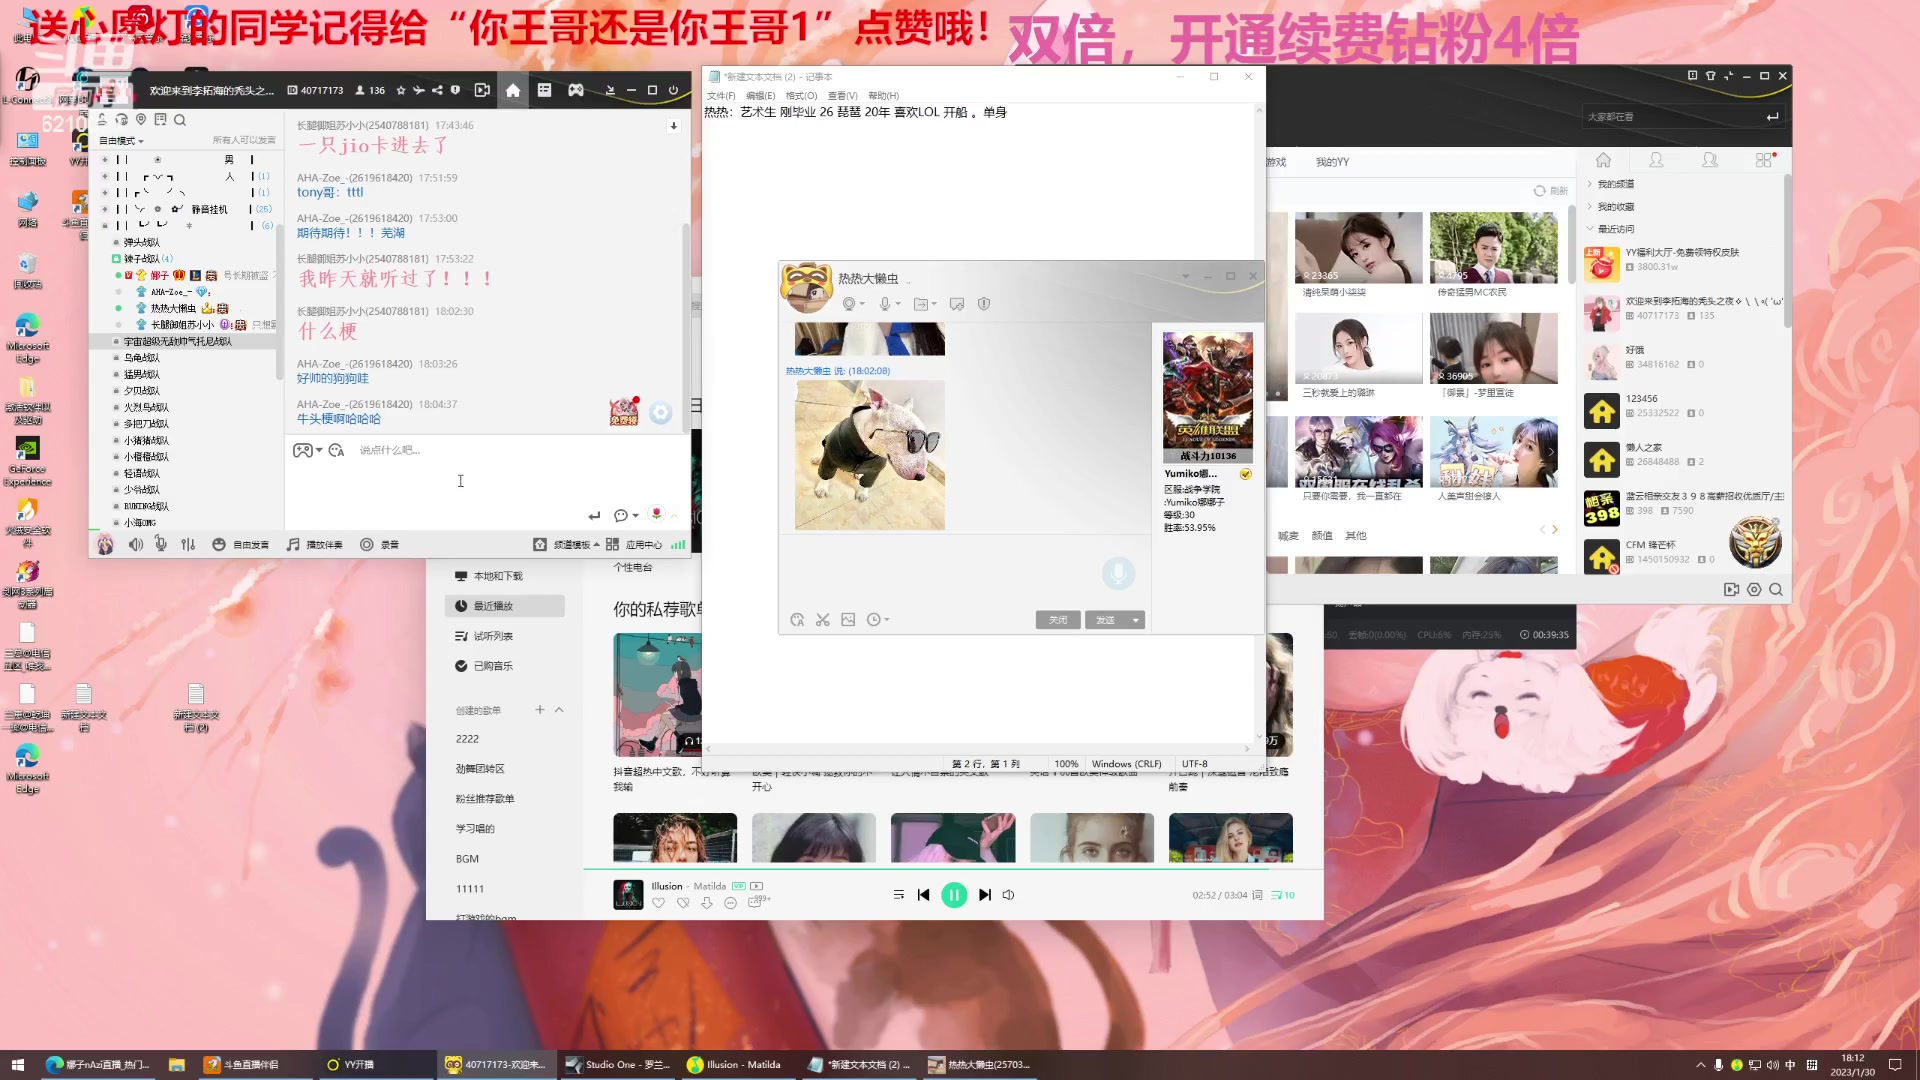Download the current song
Screen dimensions: 1920x1080
707,903
